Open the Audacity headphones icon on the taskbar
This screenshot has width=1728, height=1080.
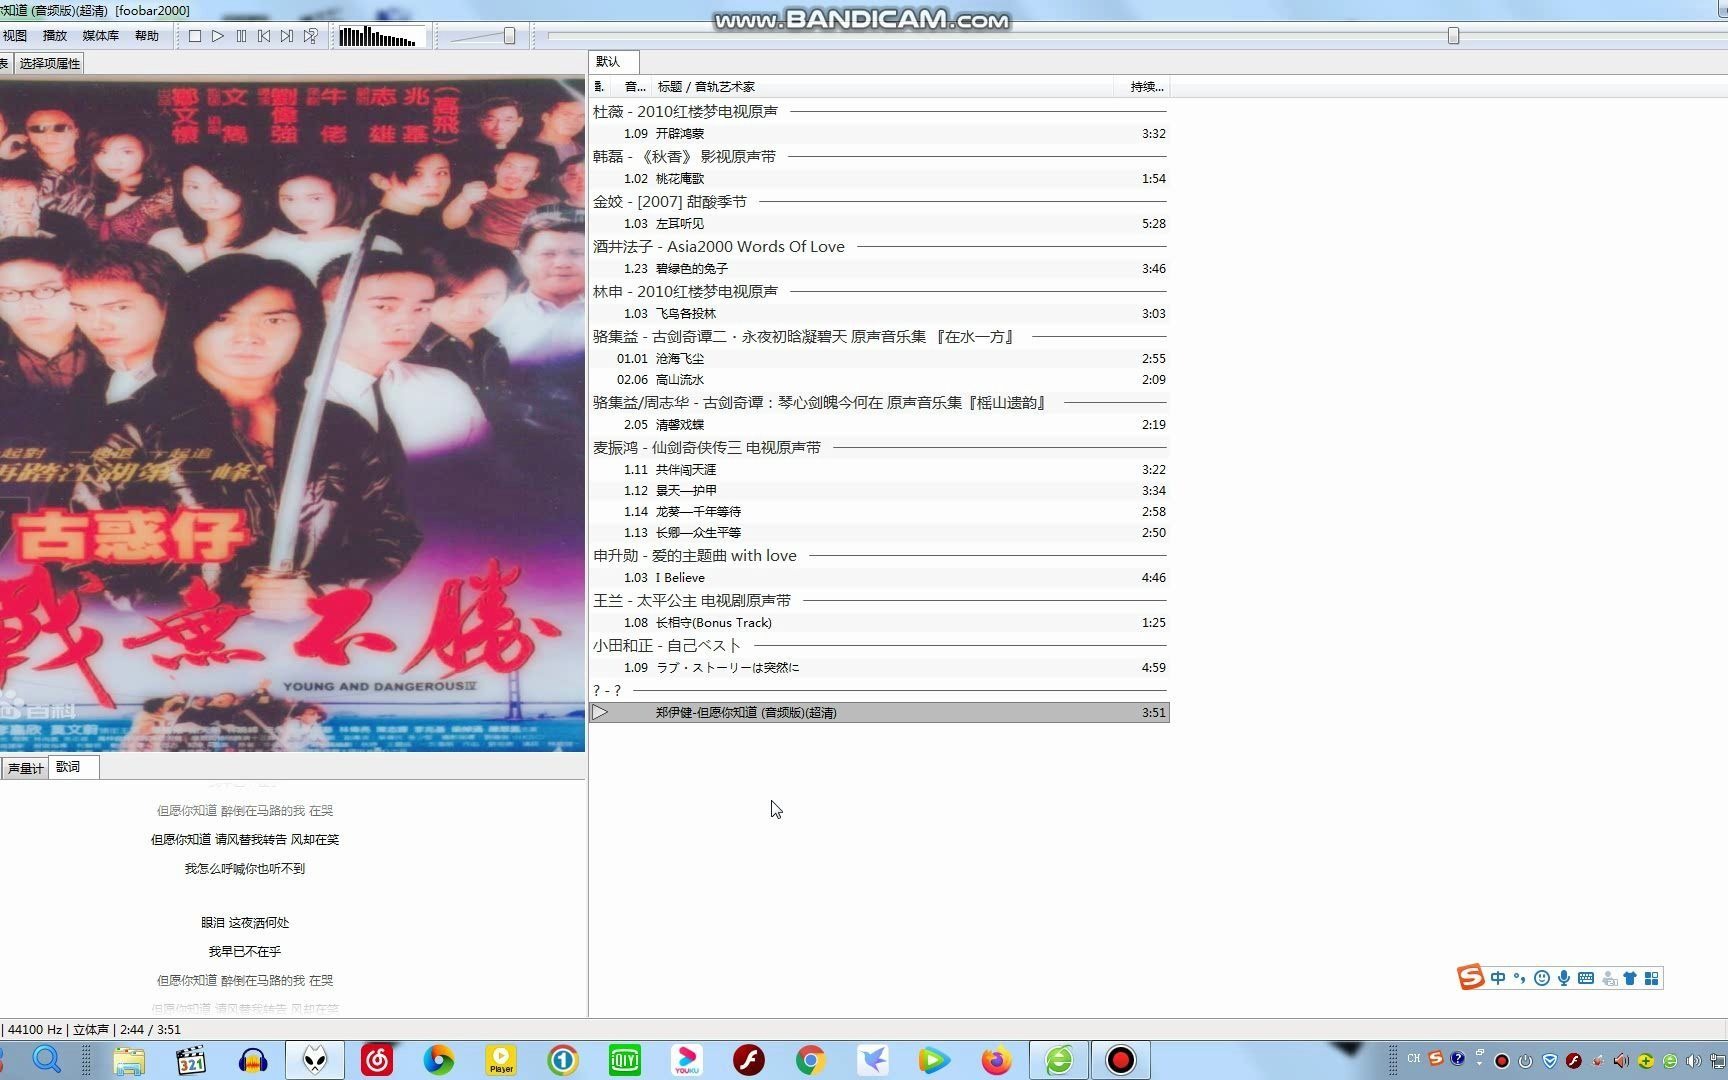tap(253, 1060)
